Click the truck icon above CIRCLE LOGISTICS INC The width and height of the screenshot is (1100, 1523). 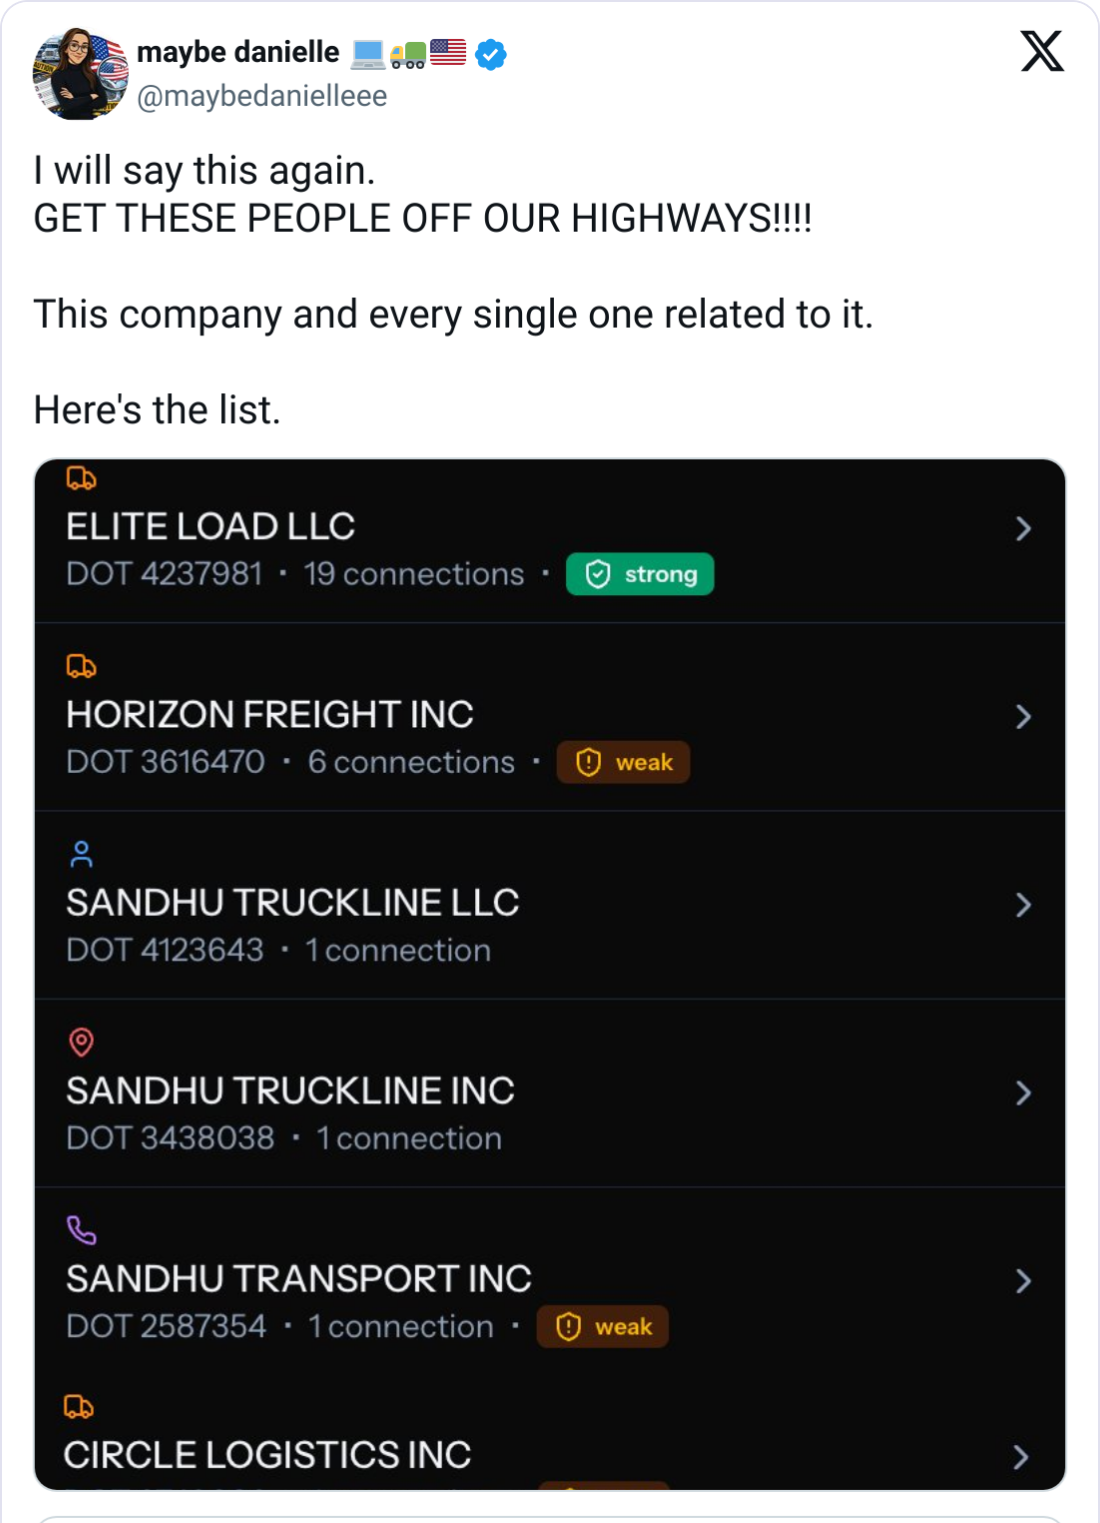pyautogui.click(x=79, y=1407)
